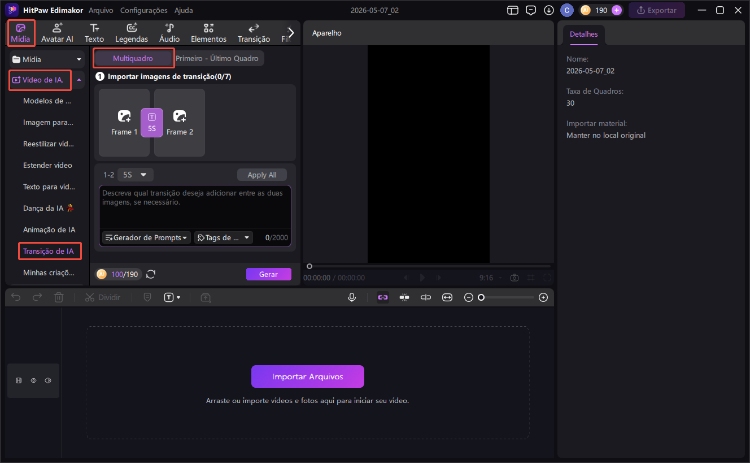This screenshot has height=463, width=750.
Task: Enter fullscreen preview mode
Action: 547,277
